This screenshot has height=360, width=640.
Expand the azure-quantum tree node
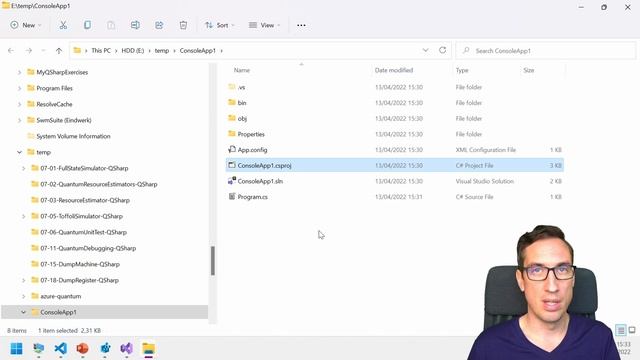[23, 296]
